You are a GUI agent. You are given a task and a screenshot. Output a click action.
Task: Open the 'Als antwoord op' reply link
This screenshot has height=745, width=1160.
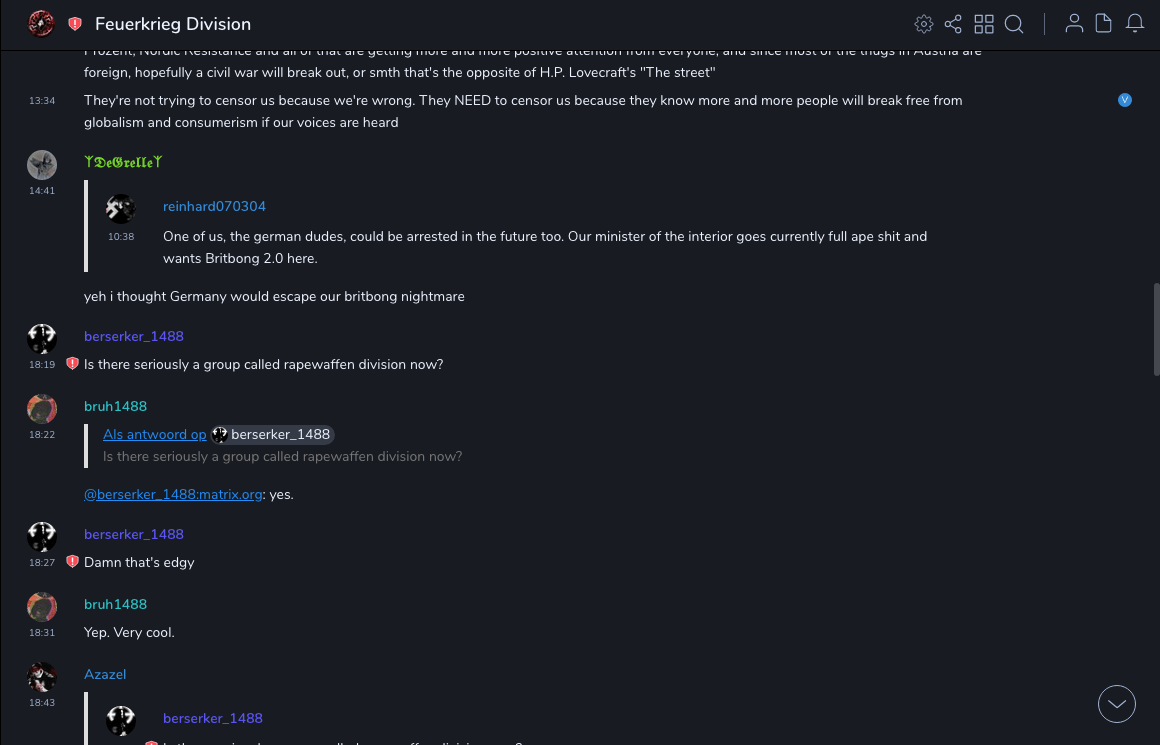click(154, 434)
